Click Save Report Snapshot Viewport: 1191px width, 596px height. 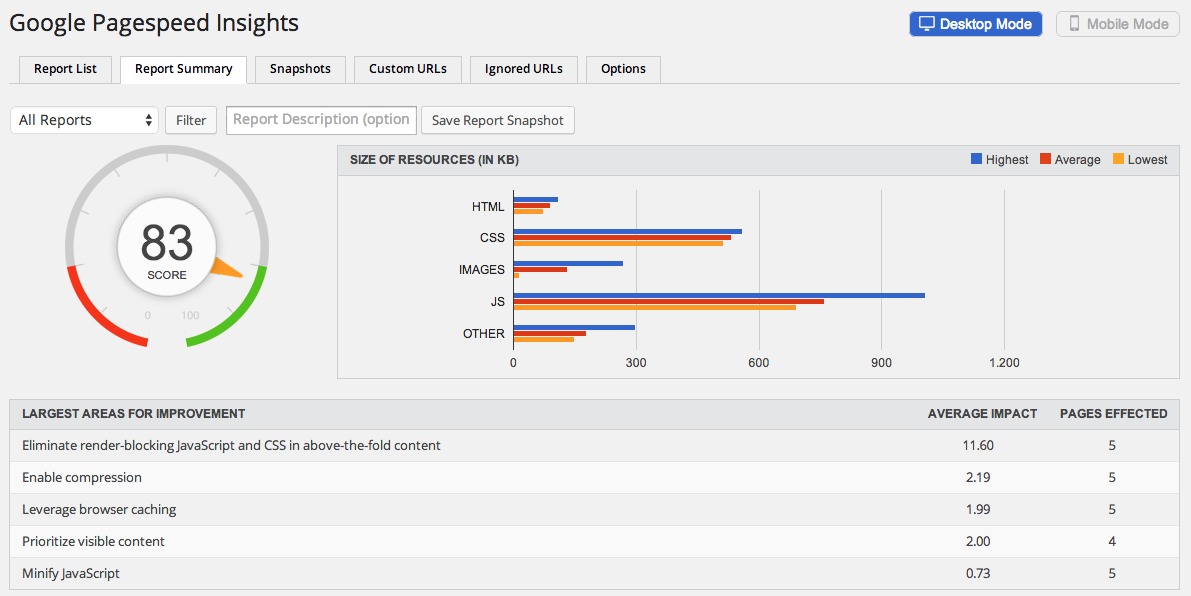(x=498, y=120)
